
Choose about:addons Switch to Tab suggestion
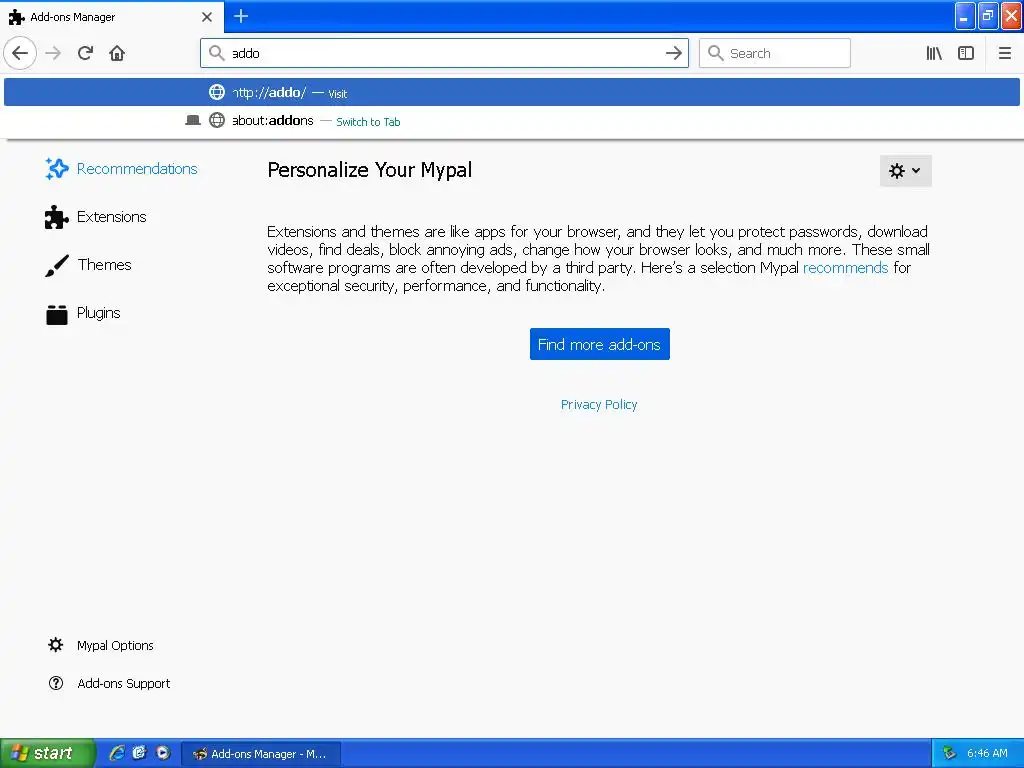(512, 121)
